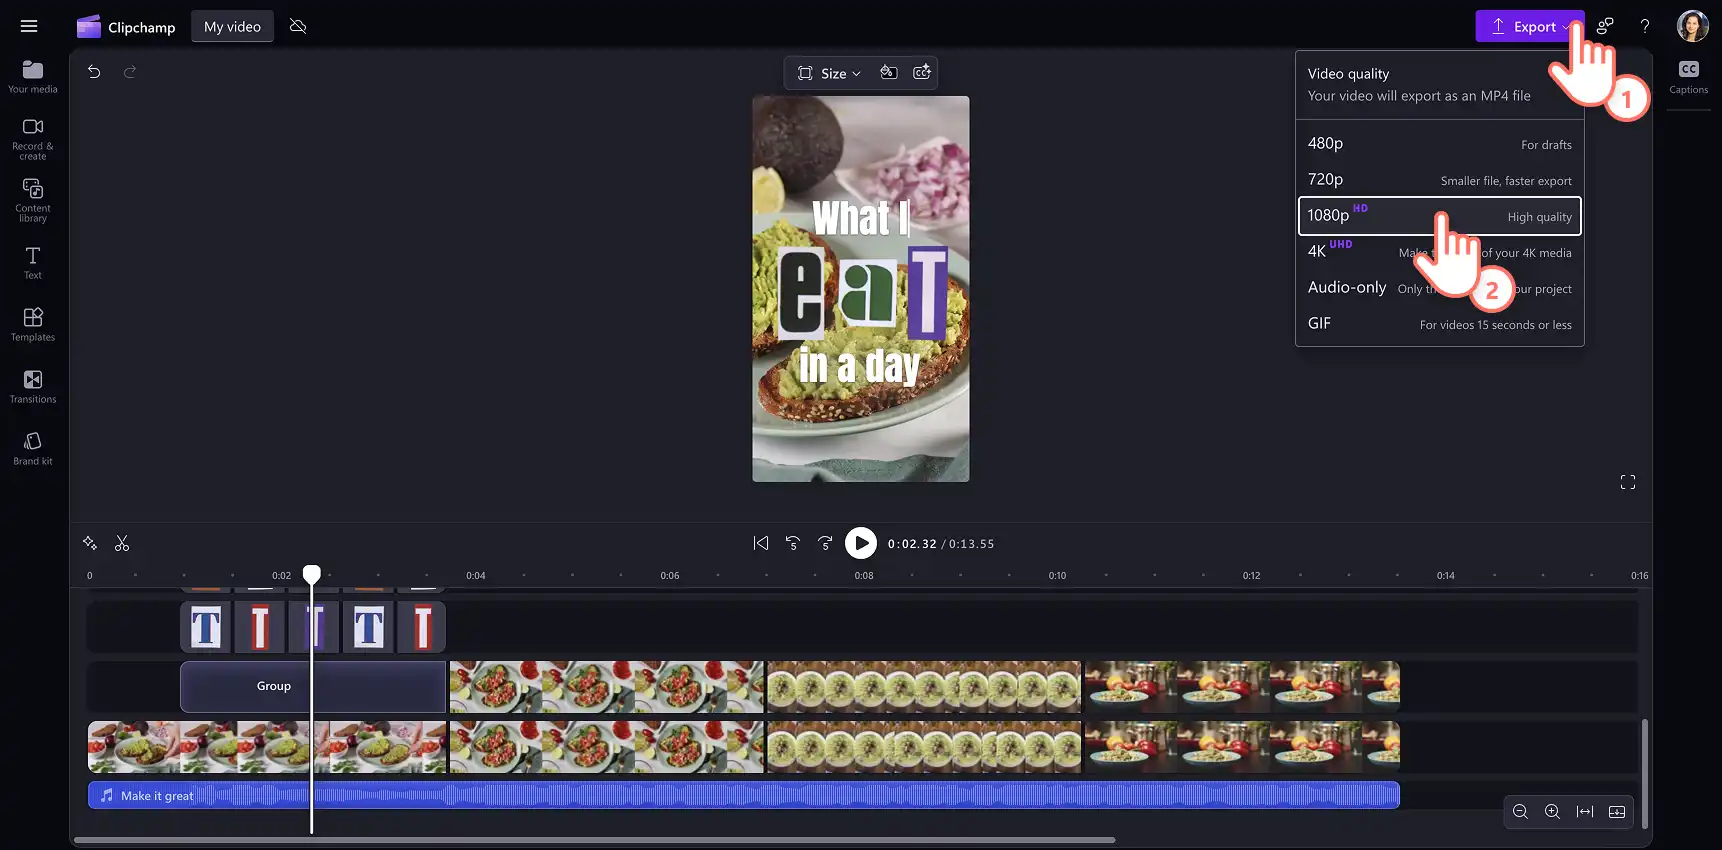Skip to the start of video
This screenshot has height=850, width=1722.
761,543
